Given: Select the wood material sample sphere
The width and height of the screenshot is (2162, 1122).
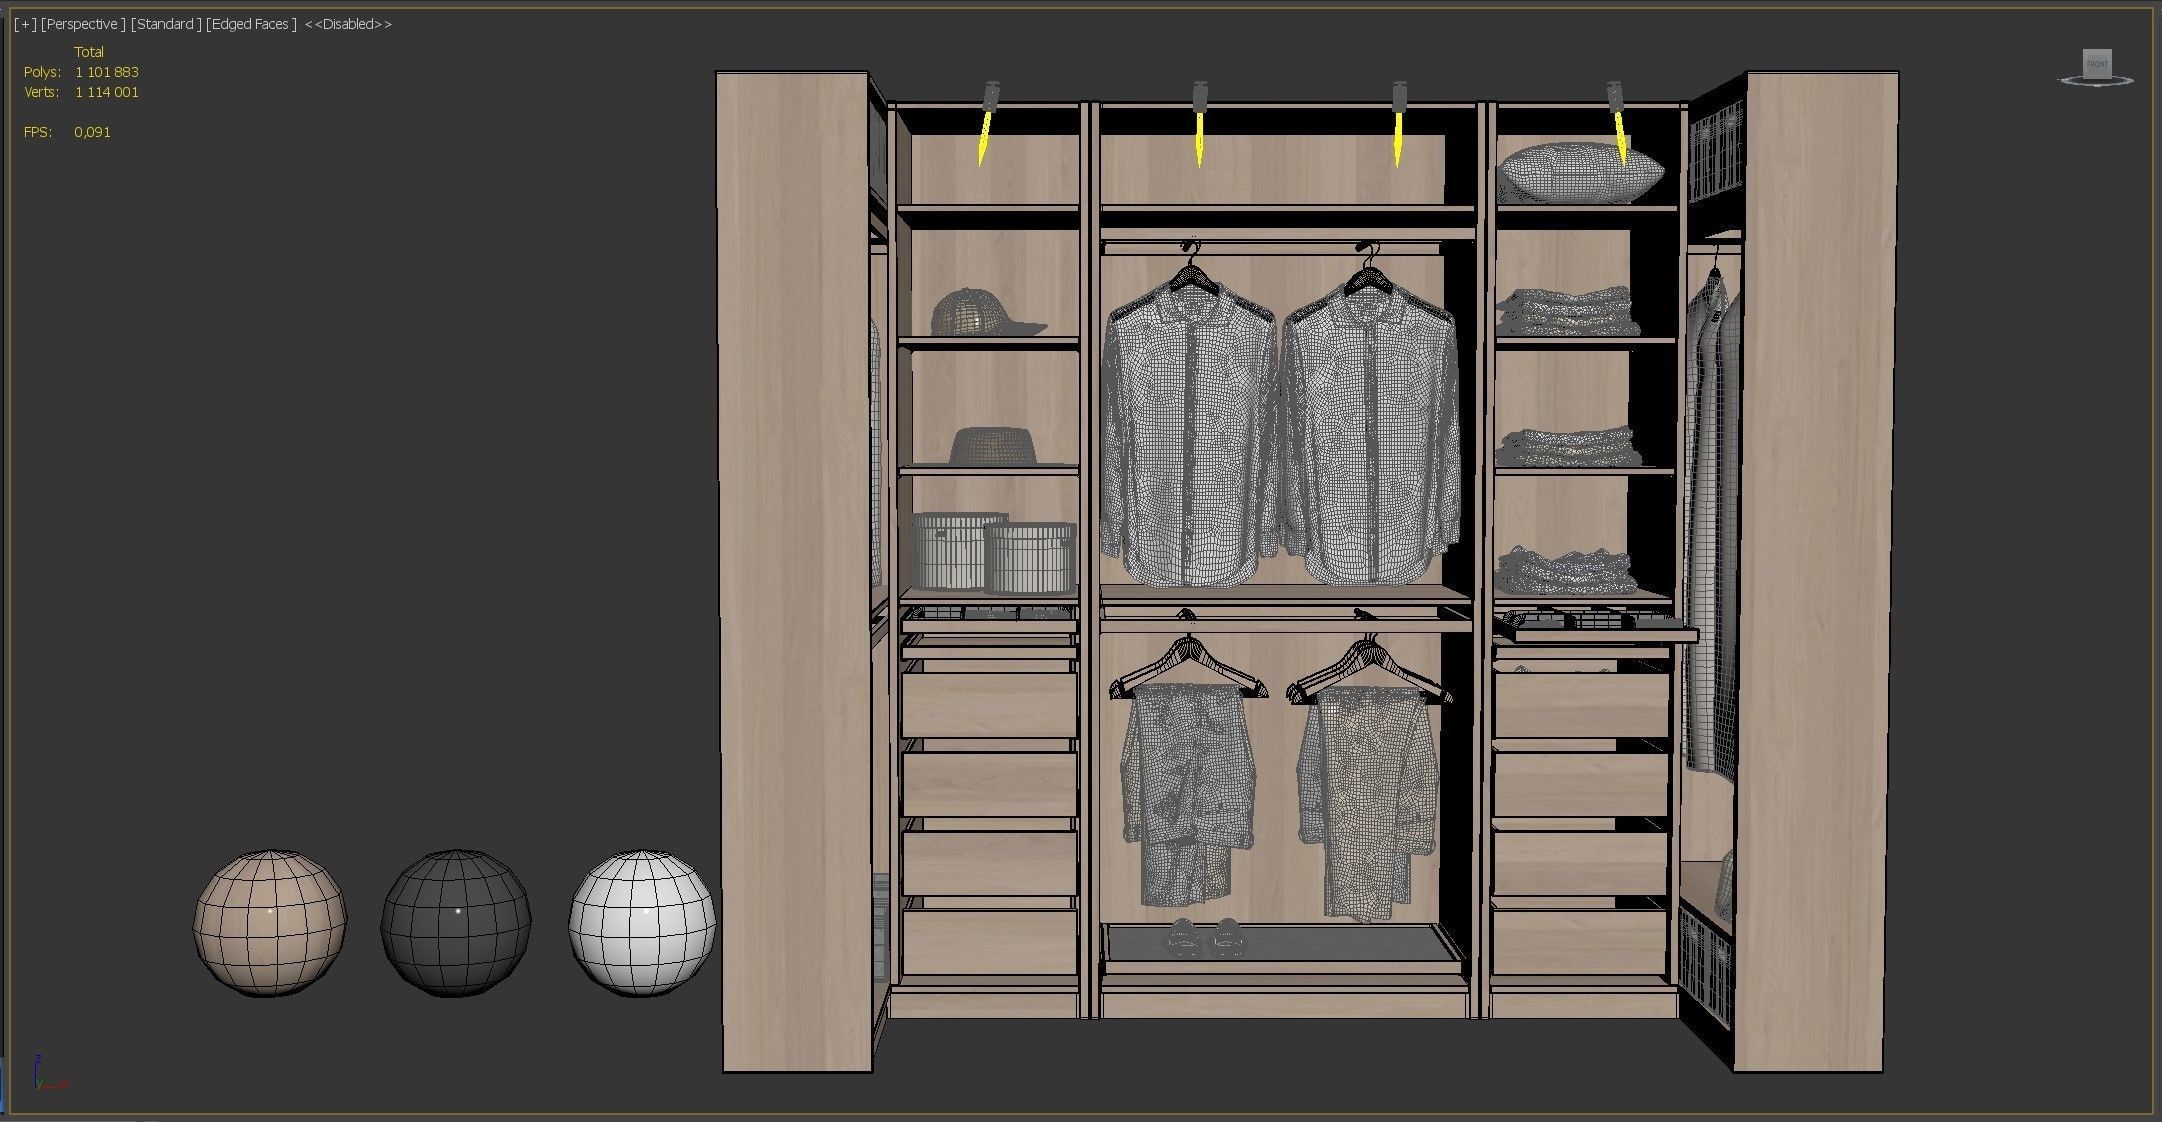Looking at the screenshot, I should pos(269,923).
